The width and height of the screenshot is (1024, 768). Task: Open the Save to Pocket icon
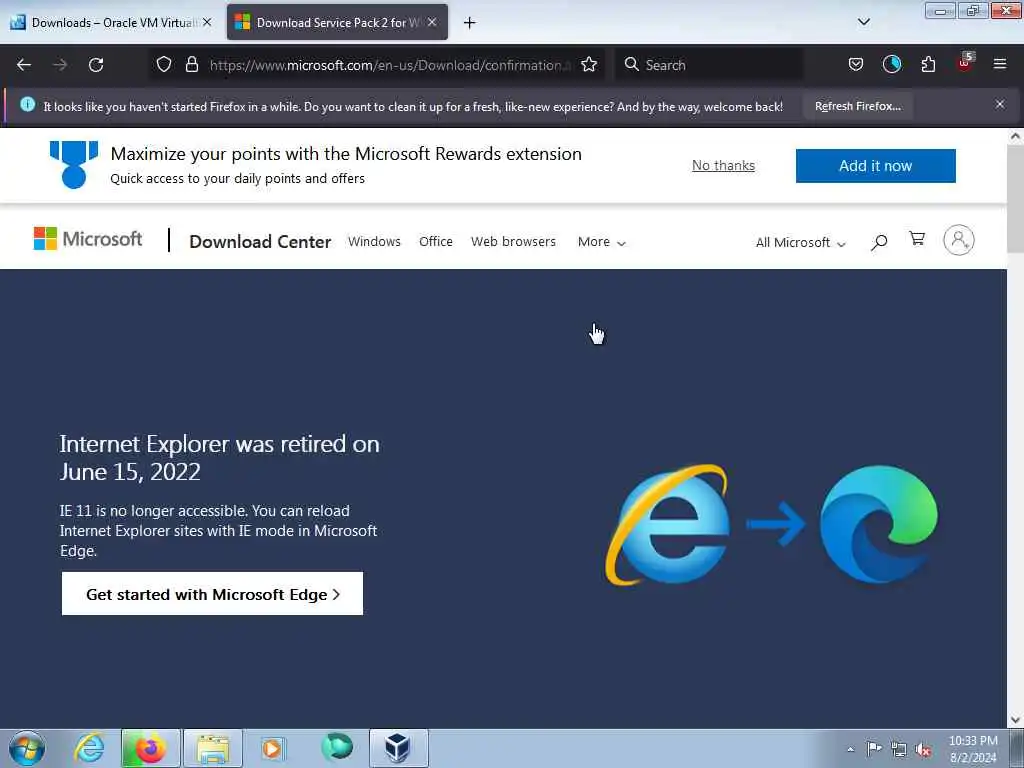coord(856,65)
